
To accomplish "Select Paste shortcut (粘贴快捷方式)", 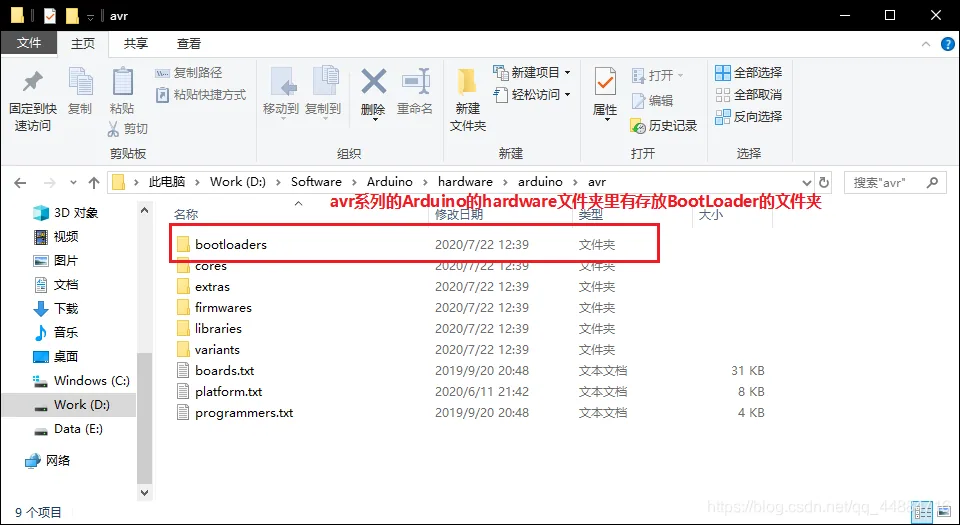I will tap(201, 95).
